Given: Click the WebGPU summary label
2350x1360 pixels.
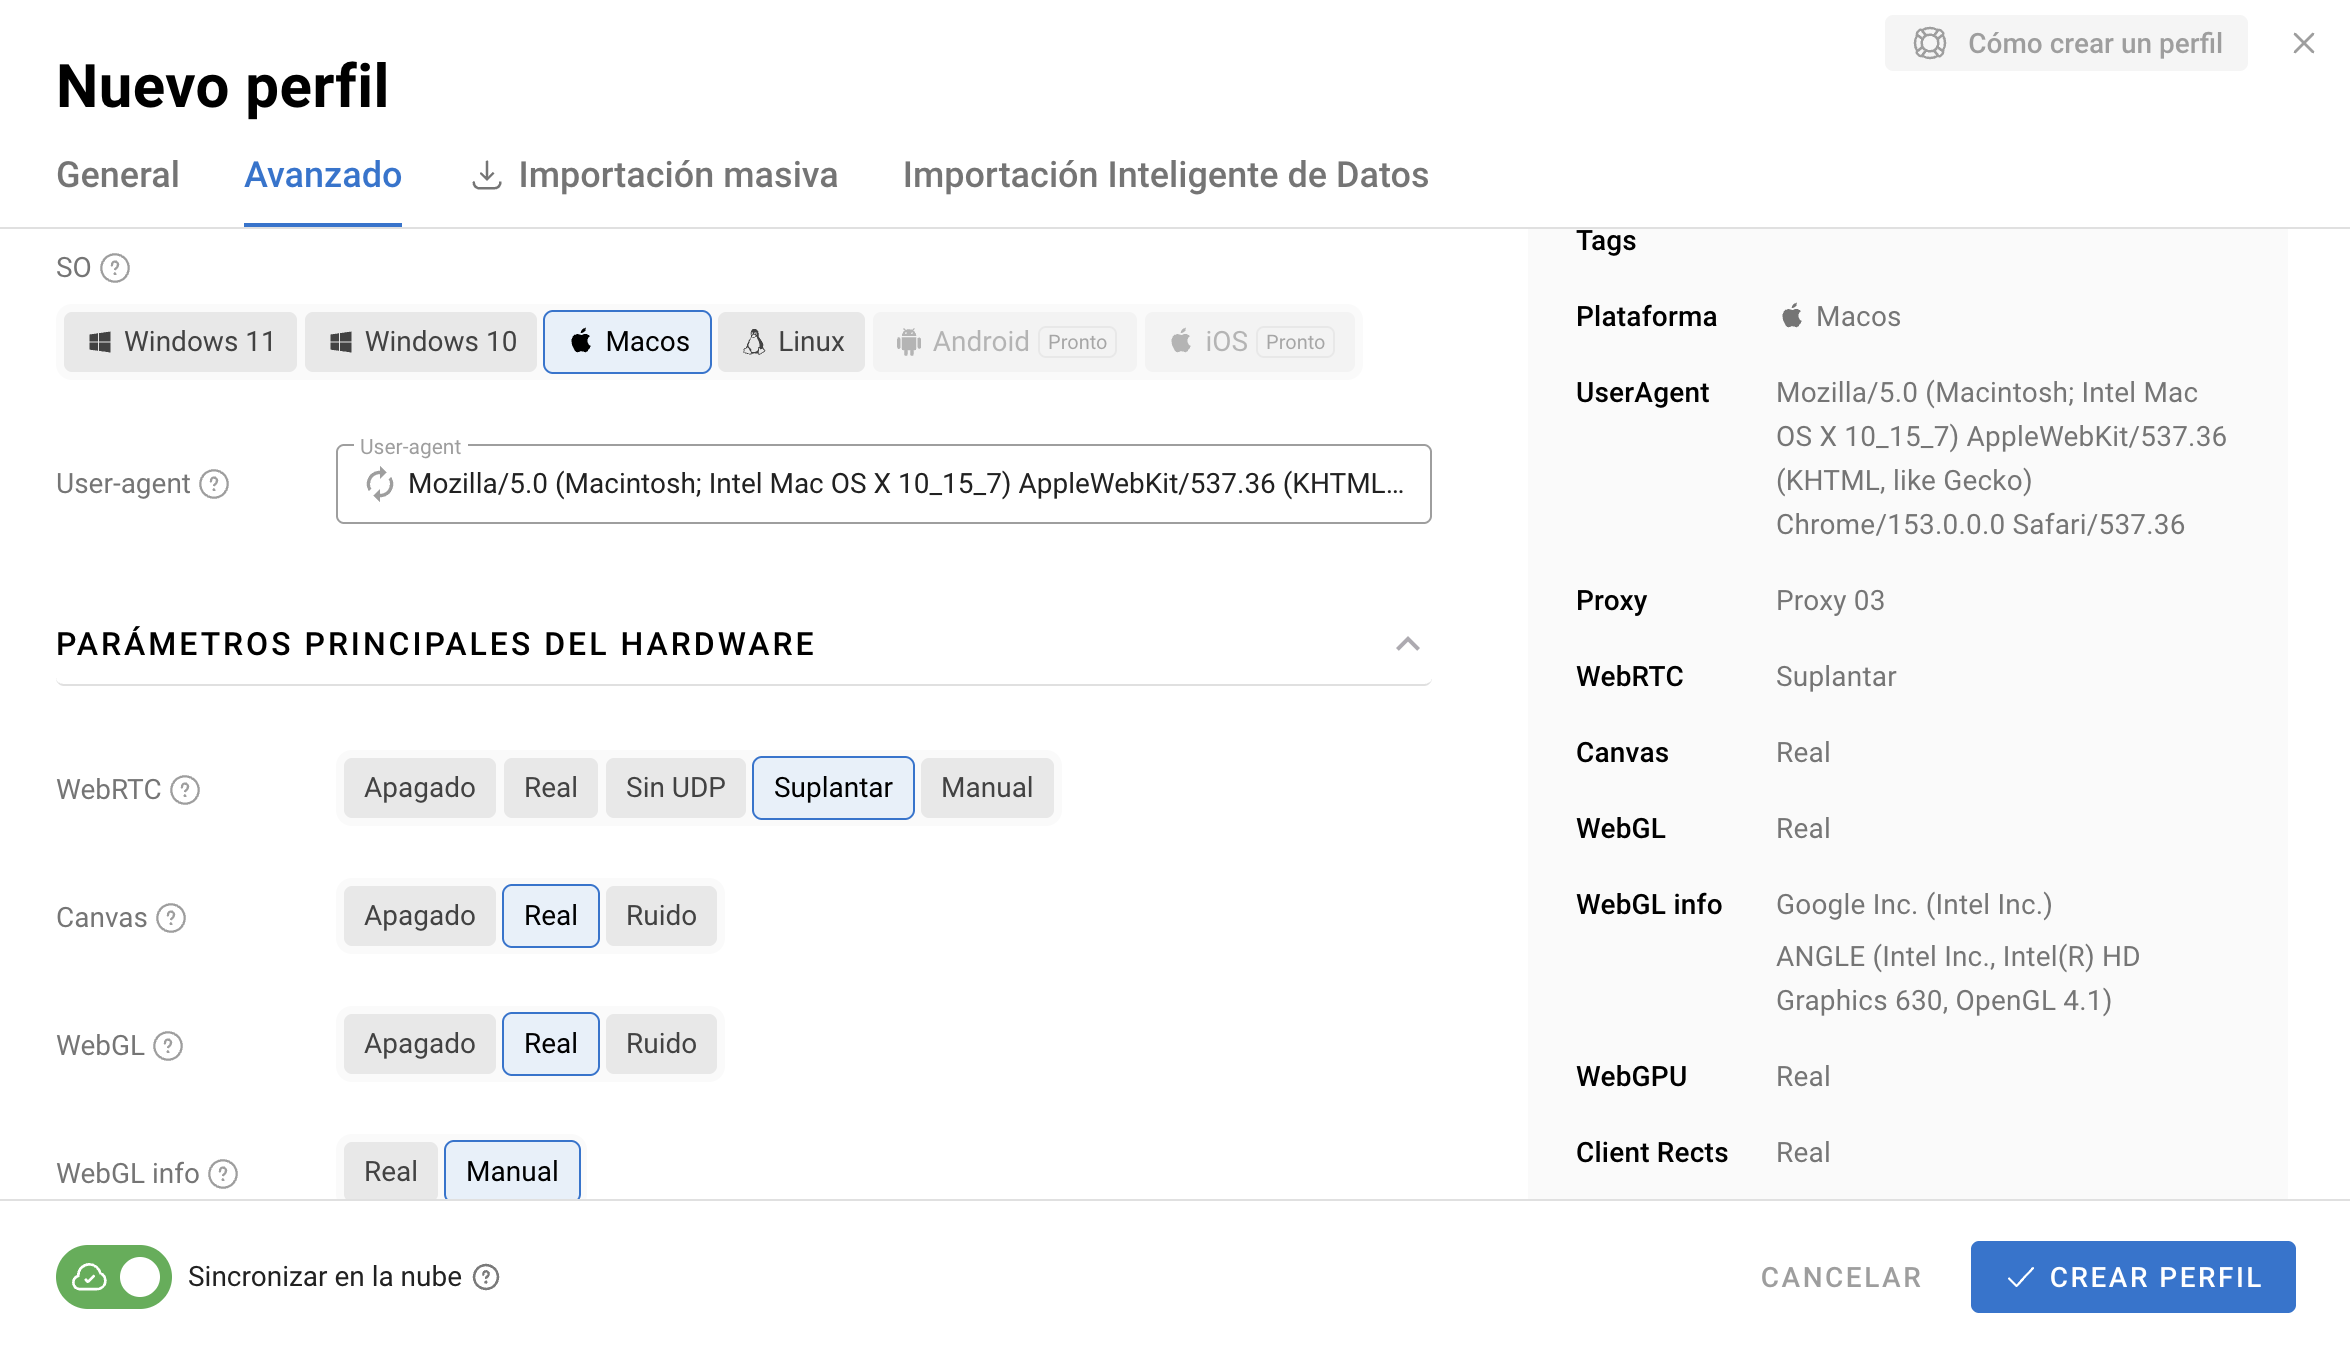Looking at the screenshot, I should point(1631,1077).
